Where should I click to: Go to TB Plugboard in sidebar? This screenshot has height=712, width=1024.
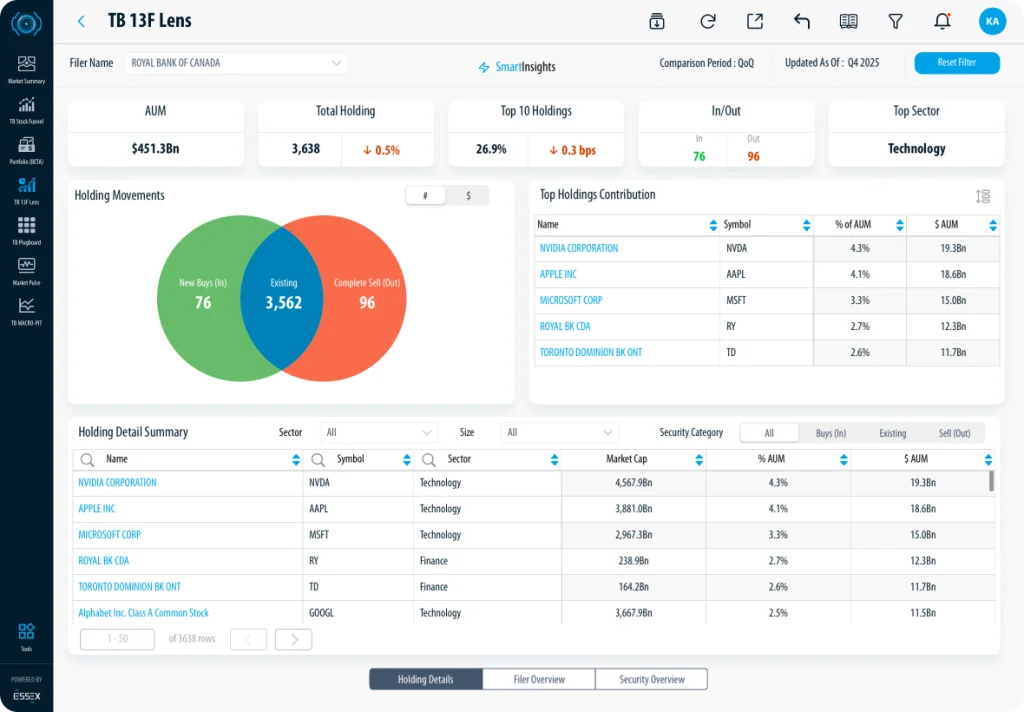pos(26,229)
